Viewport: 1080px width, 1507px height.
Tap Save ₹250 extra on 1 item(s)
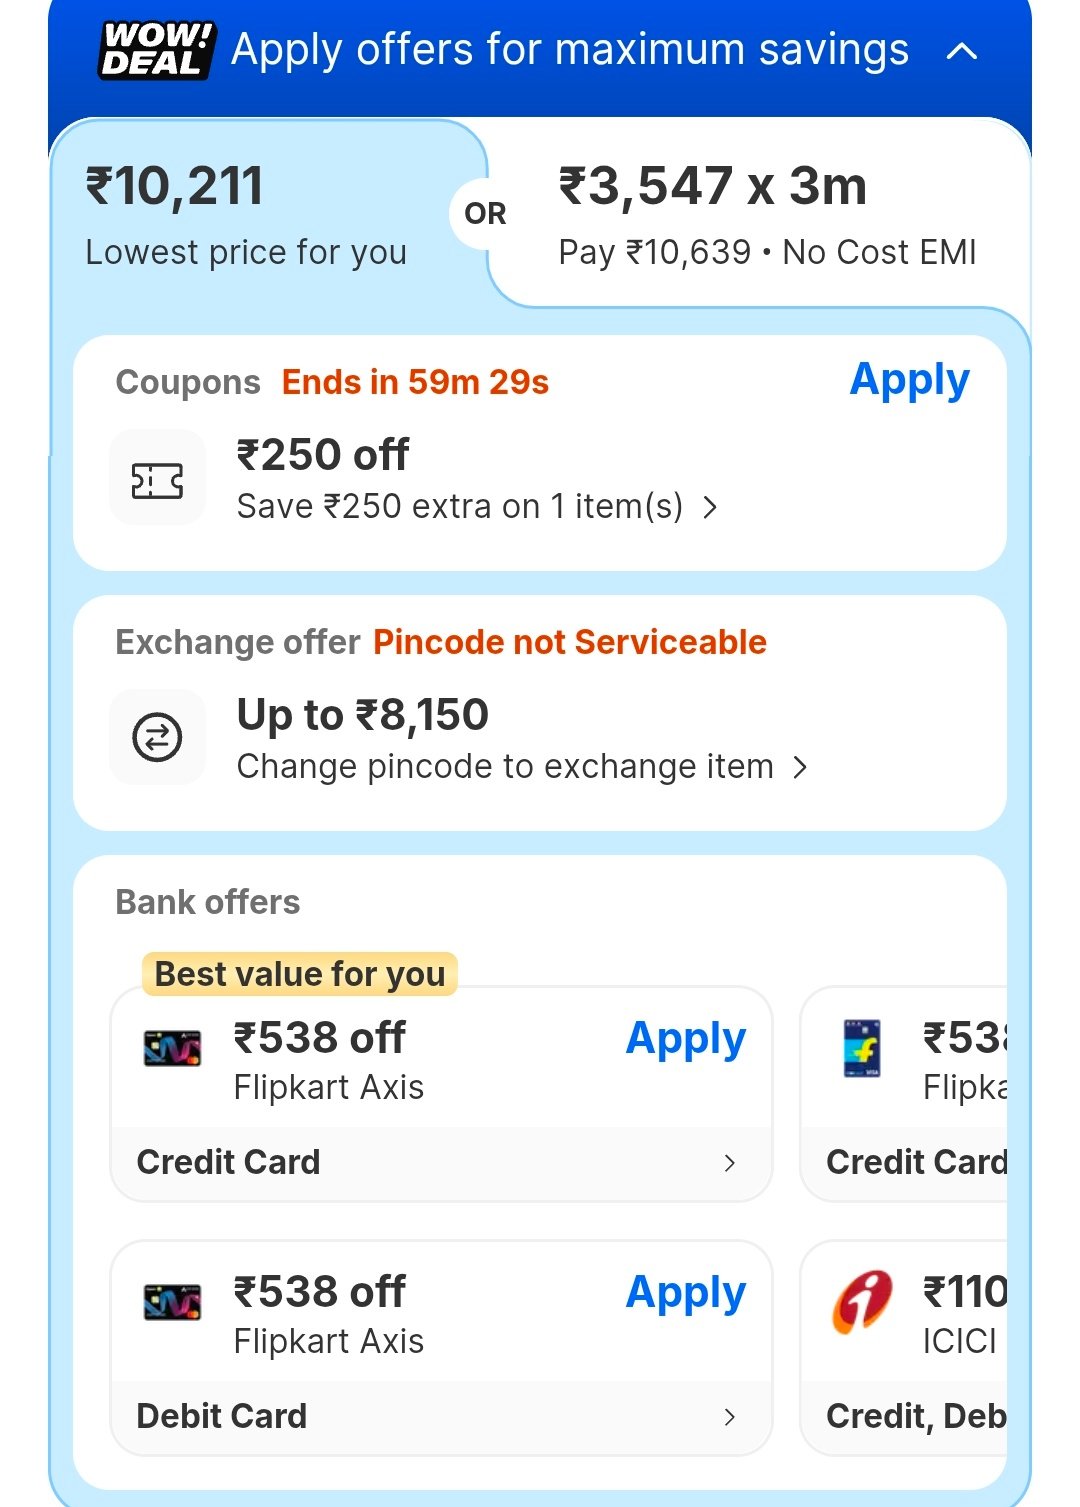coord(460,507)
